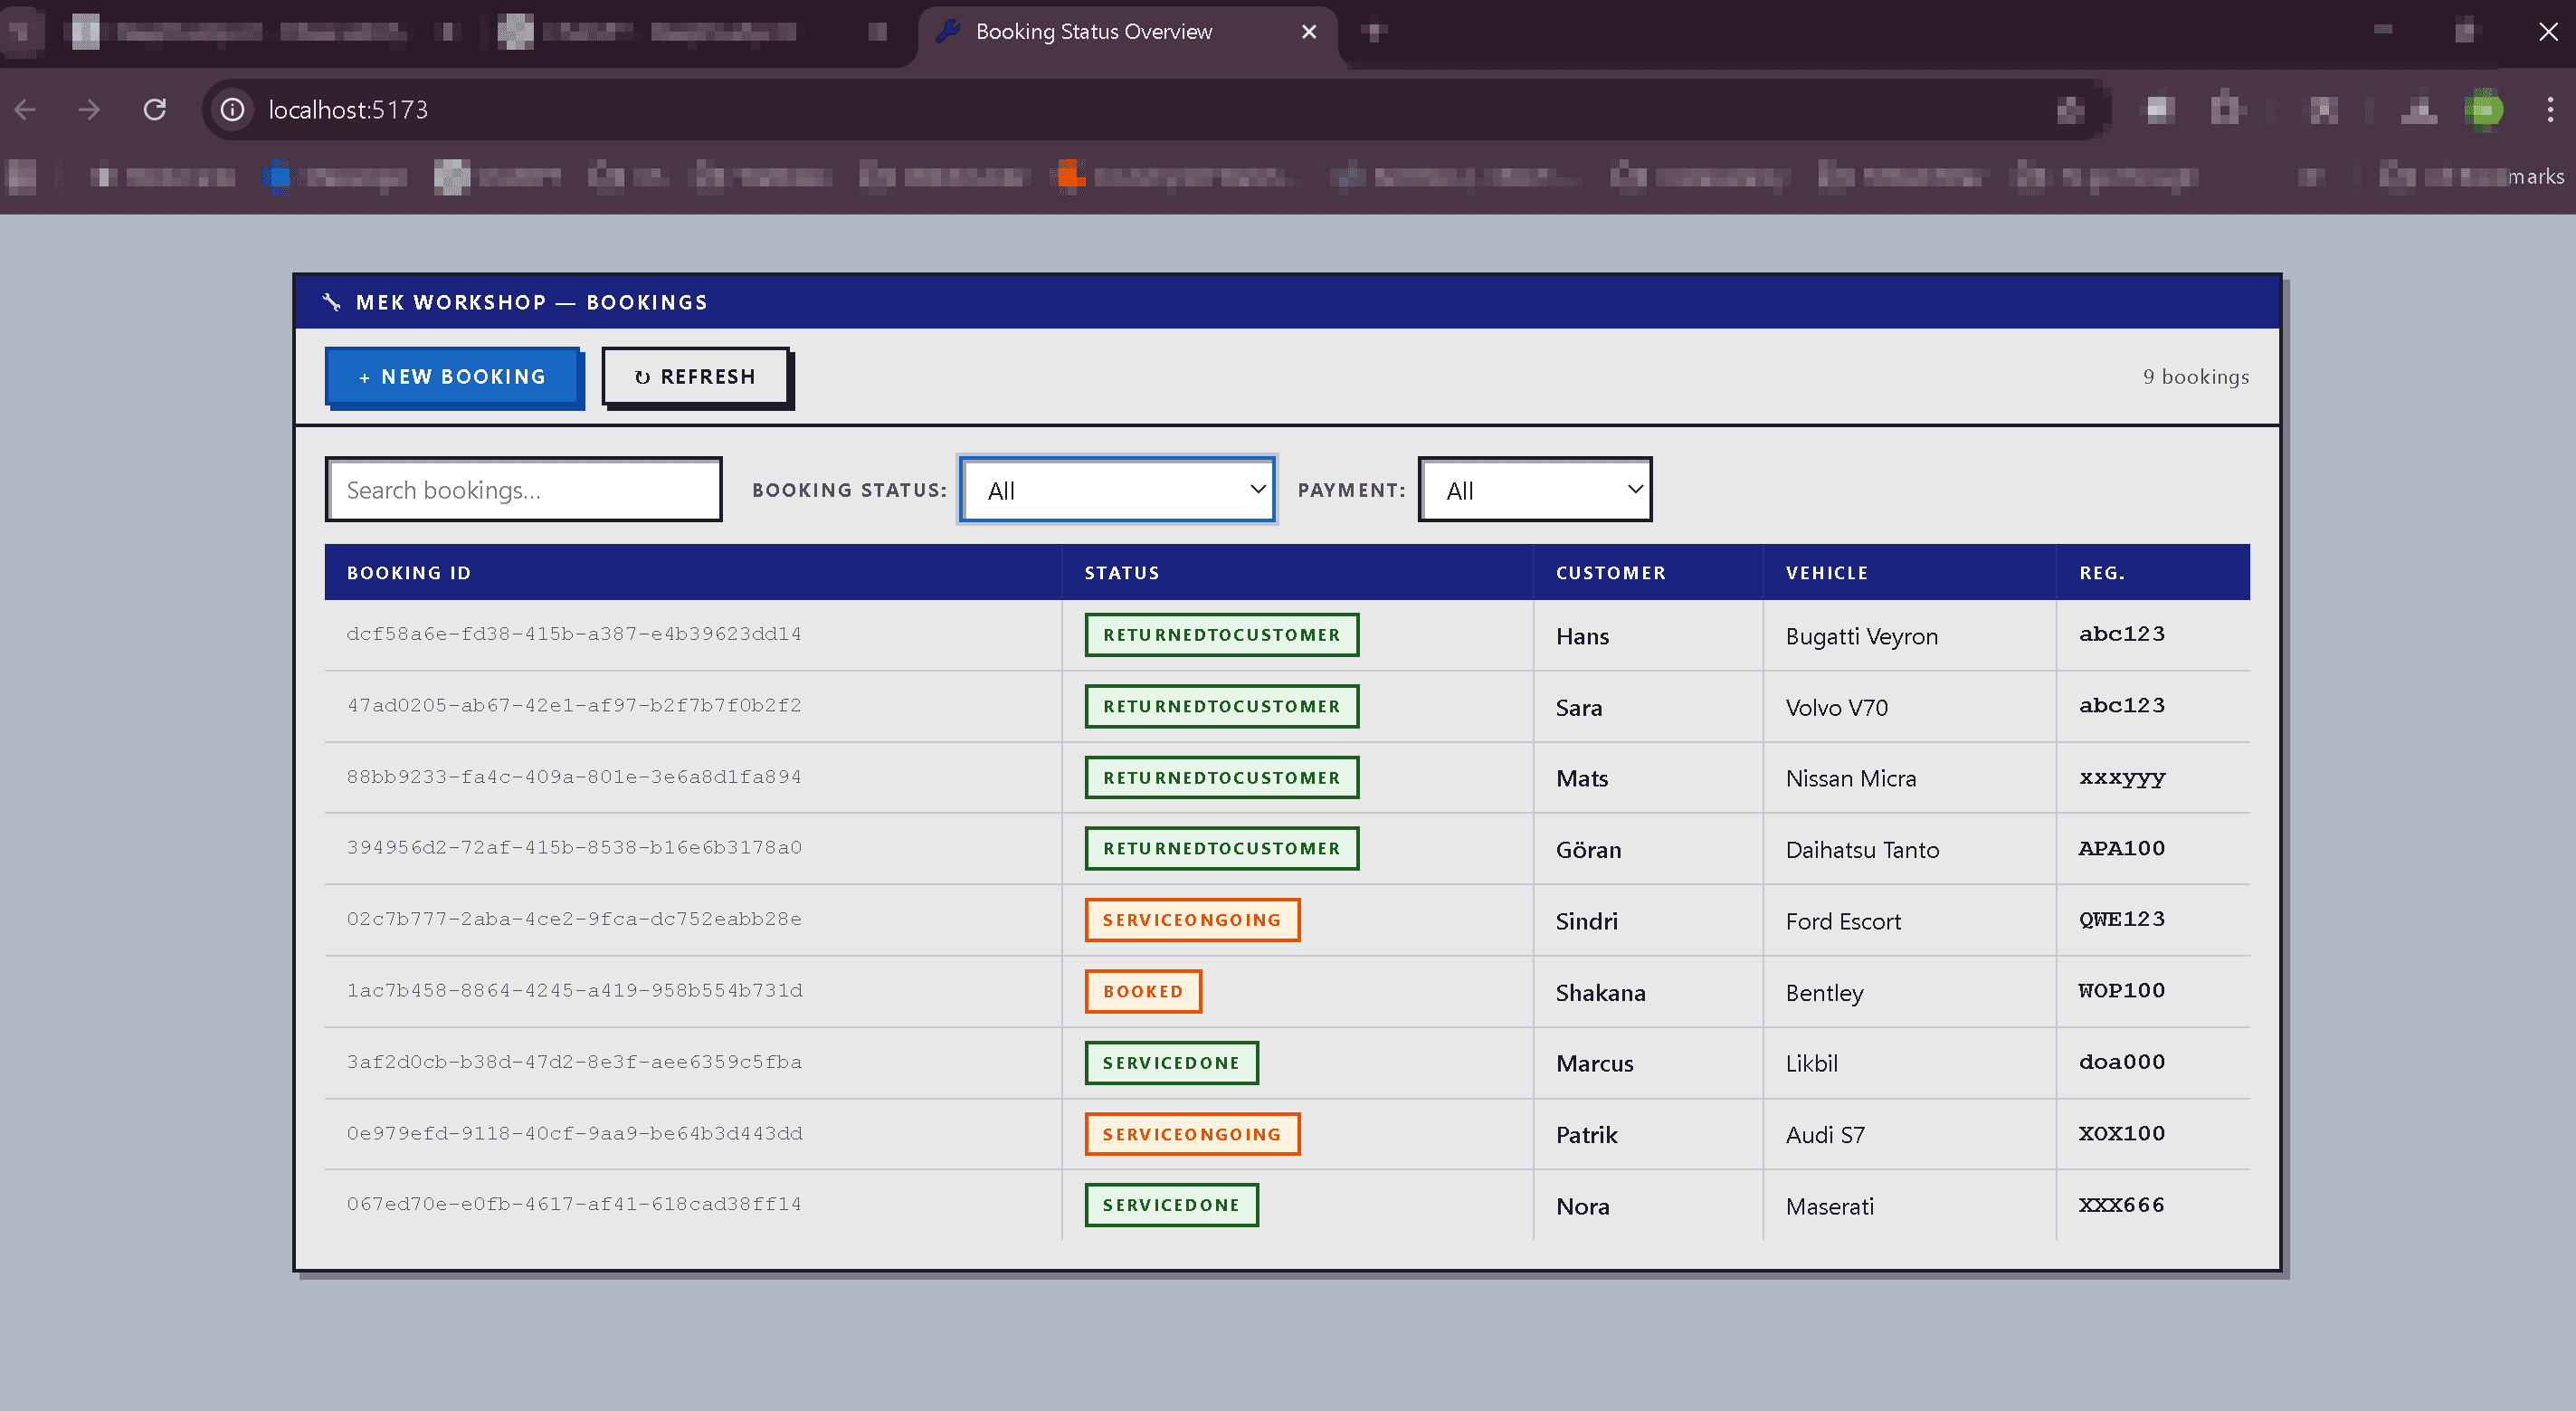Screen dimensions: 2576x1411
Task: Click the page reload icon in the browser toolbar
Action: pyautogui.click(x=155, y=110)
